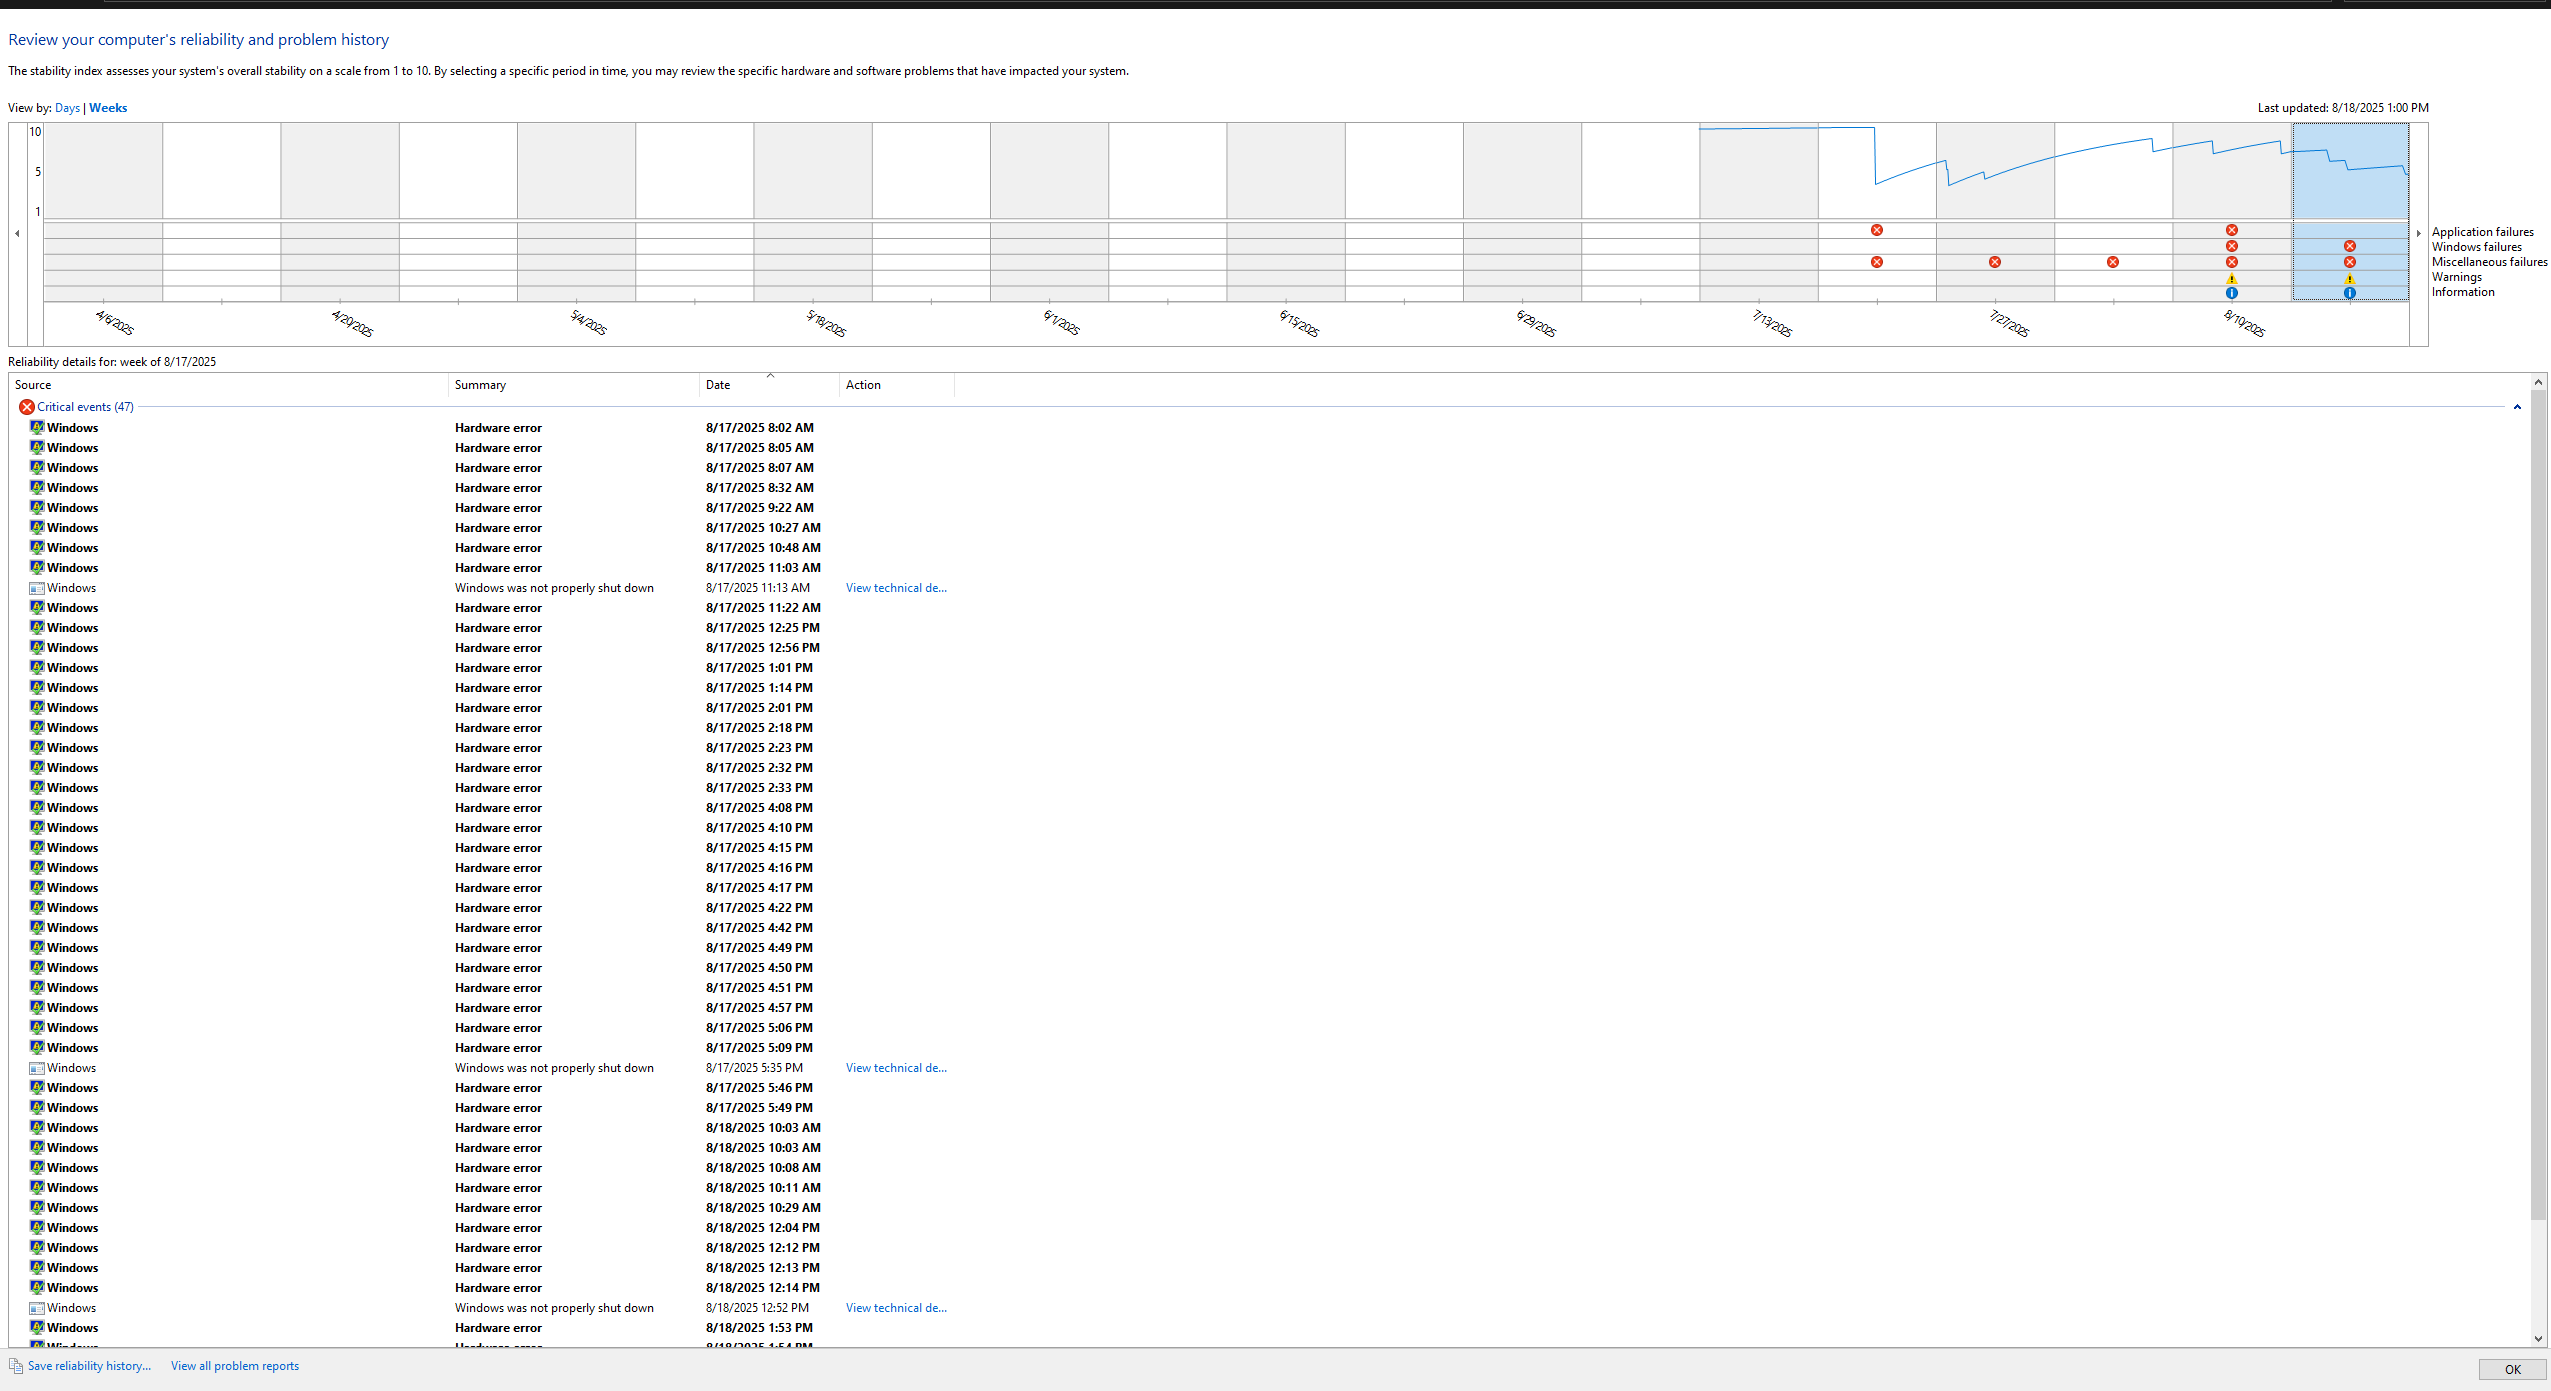Open View all problem reports
Screen dimensions: 2551x1391
coord(235,1366)
